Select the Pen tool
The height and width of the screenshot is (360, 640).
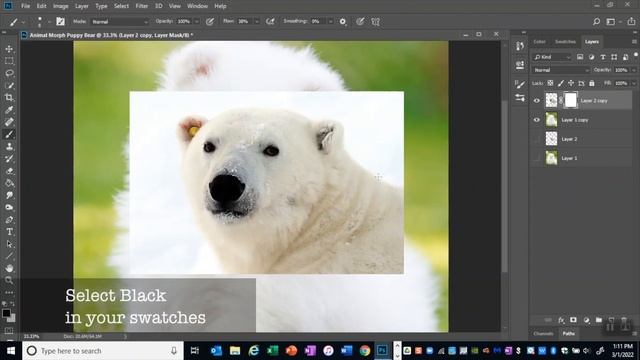coord(9,220)
